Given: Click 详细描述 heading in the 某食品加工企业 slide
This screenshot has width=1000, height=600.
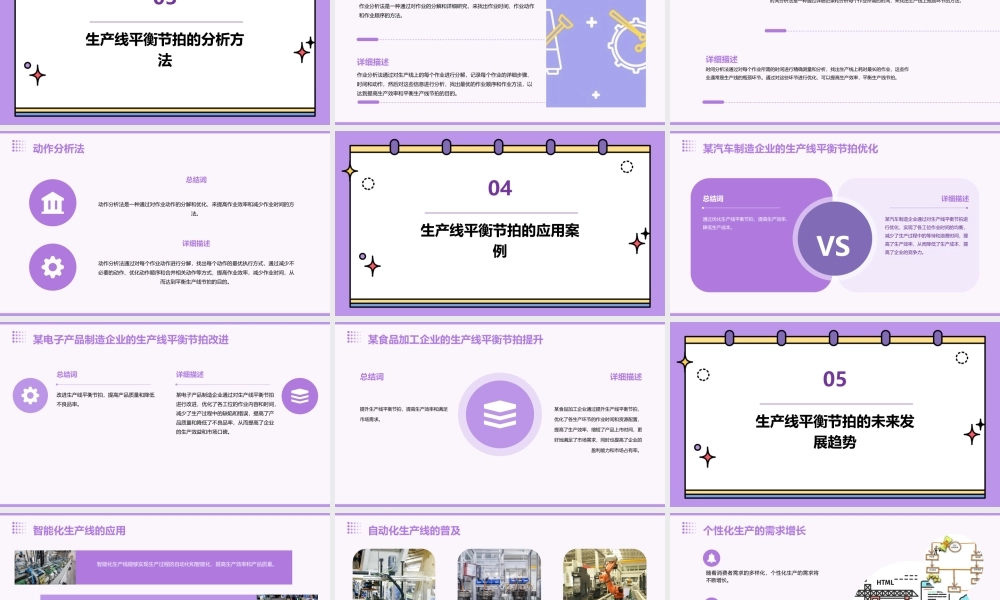Looking at the screenshot, I should 626,377.
